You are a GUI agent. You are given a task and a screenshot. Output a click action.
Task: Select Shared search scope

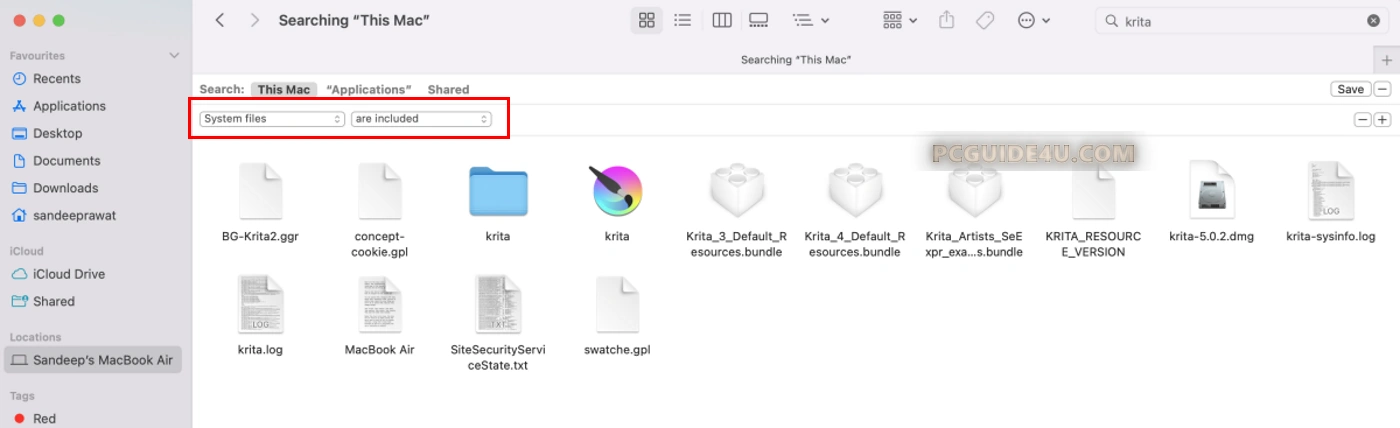point(448,90)
